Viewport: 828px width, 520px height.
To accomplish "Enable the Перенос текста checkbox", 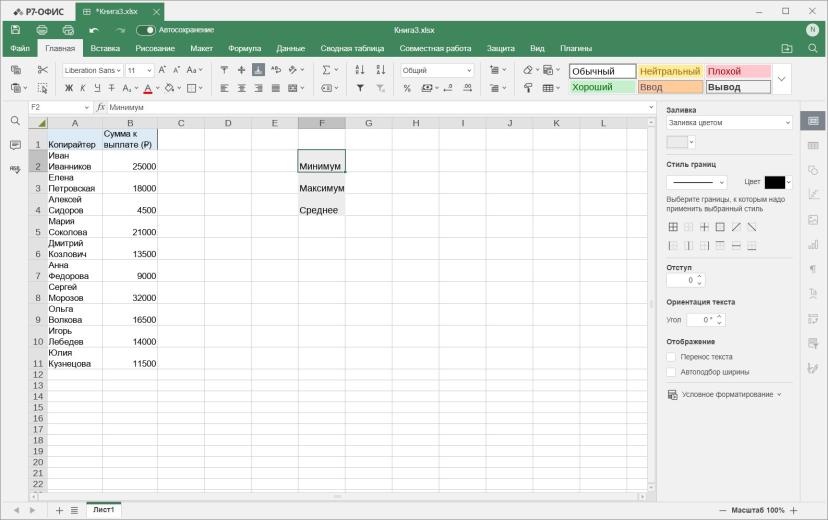I will pos(671,357).
